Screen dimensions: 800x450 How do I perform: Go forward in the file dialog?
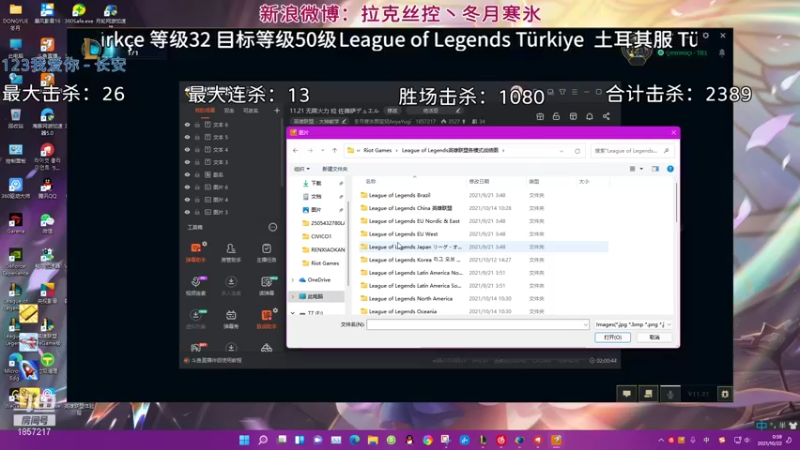click(310, 151)
